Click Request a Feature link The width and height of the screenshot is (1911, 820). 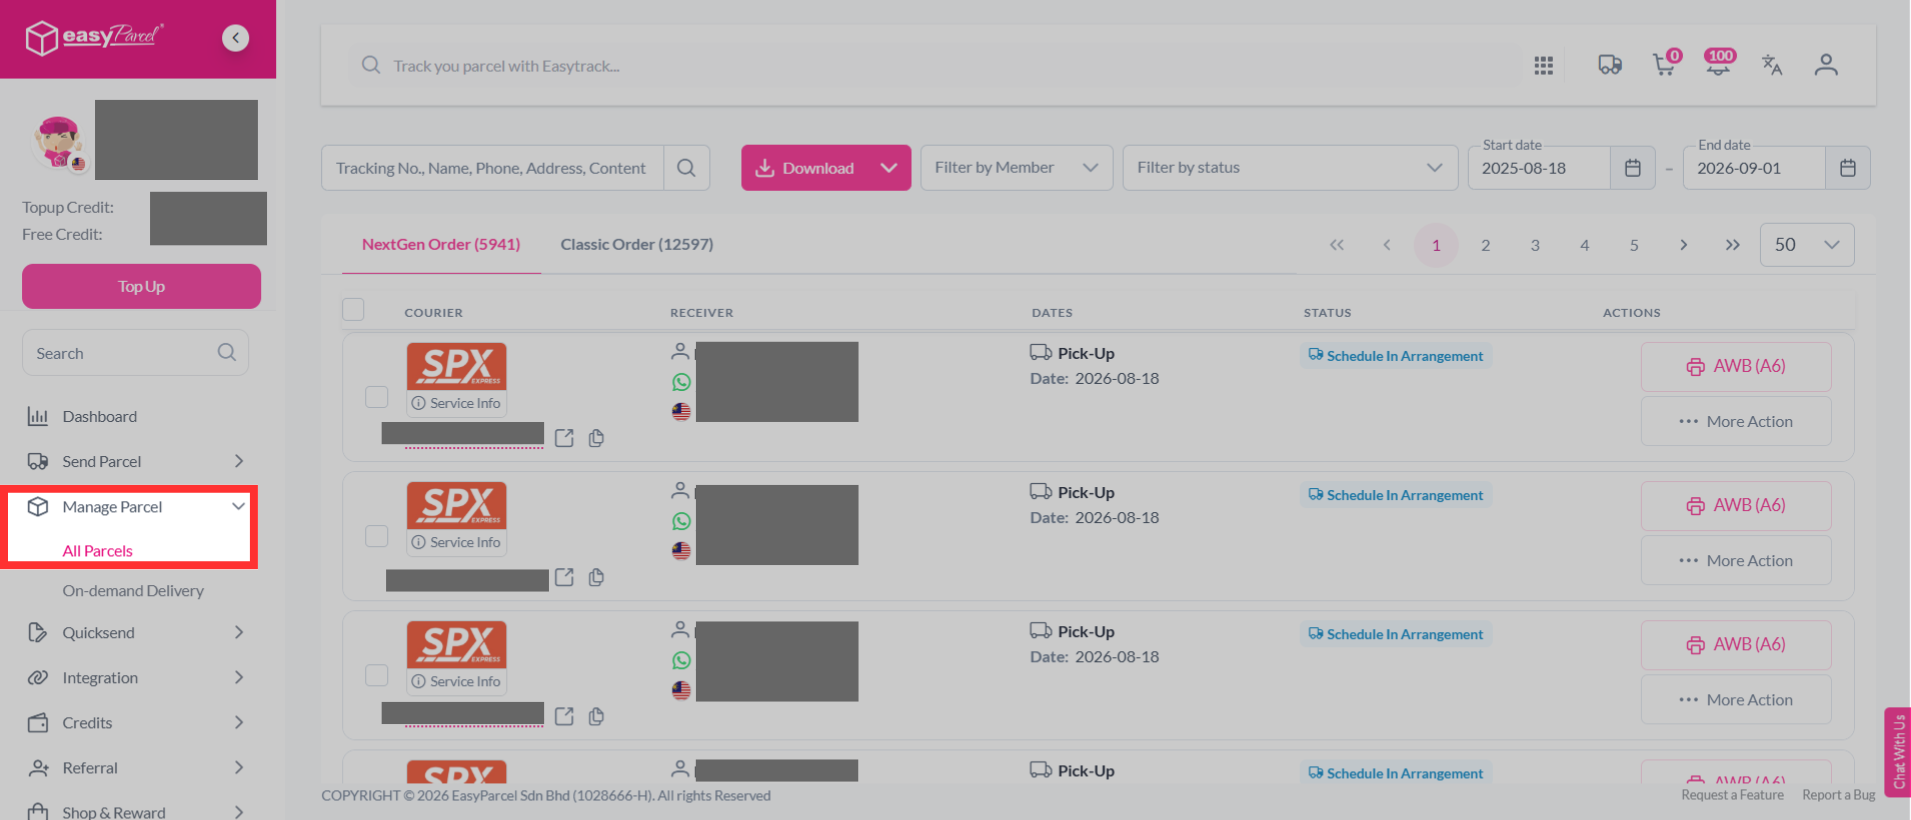point(1732,795)
